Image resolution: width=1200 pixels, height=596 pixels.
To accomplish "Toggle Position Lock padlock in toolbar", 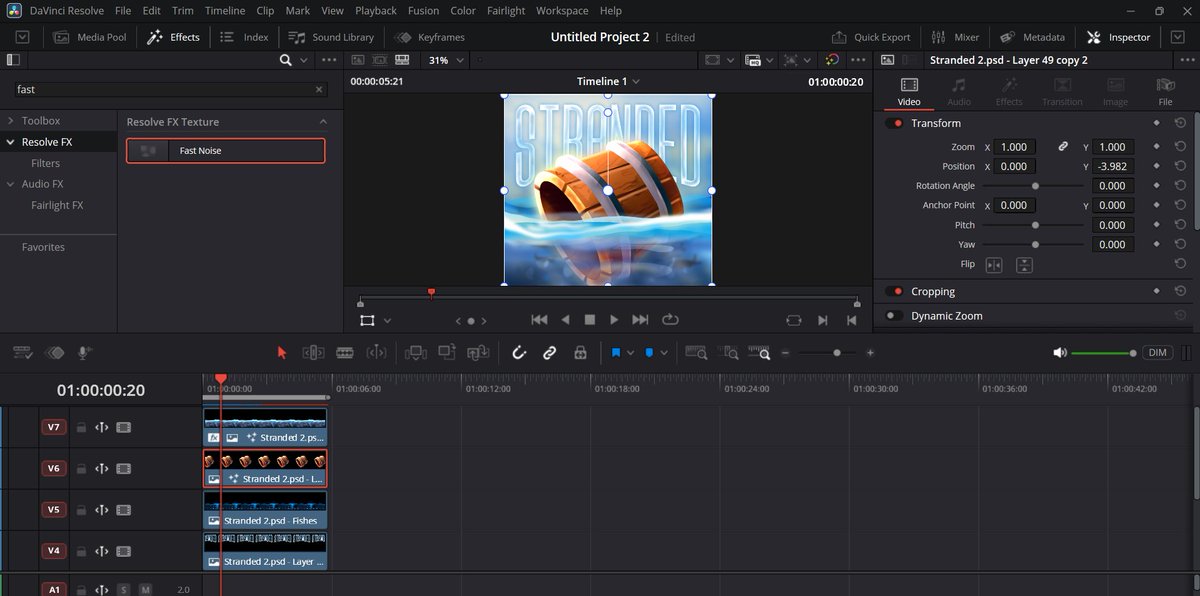I will pos(580,352).
